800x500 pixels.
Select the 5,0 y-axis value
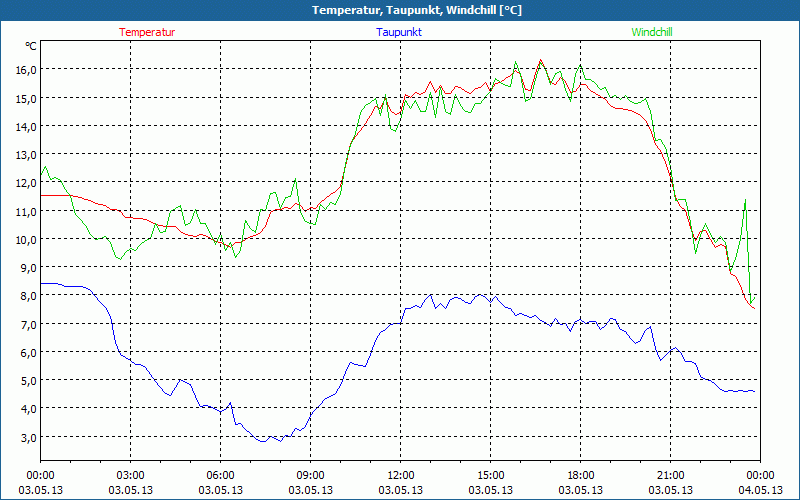29,381
